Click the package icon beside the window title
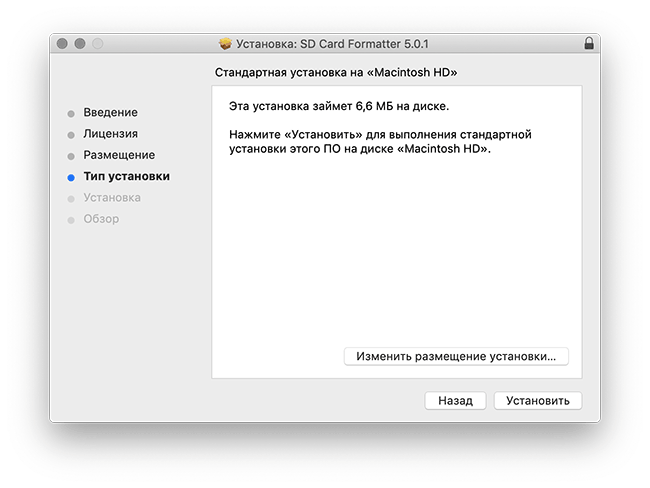The height and width of the screenshot is (488, 650). pos(226,44)
